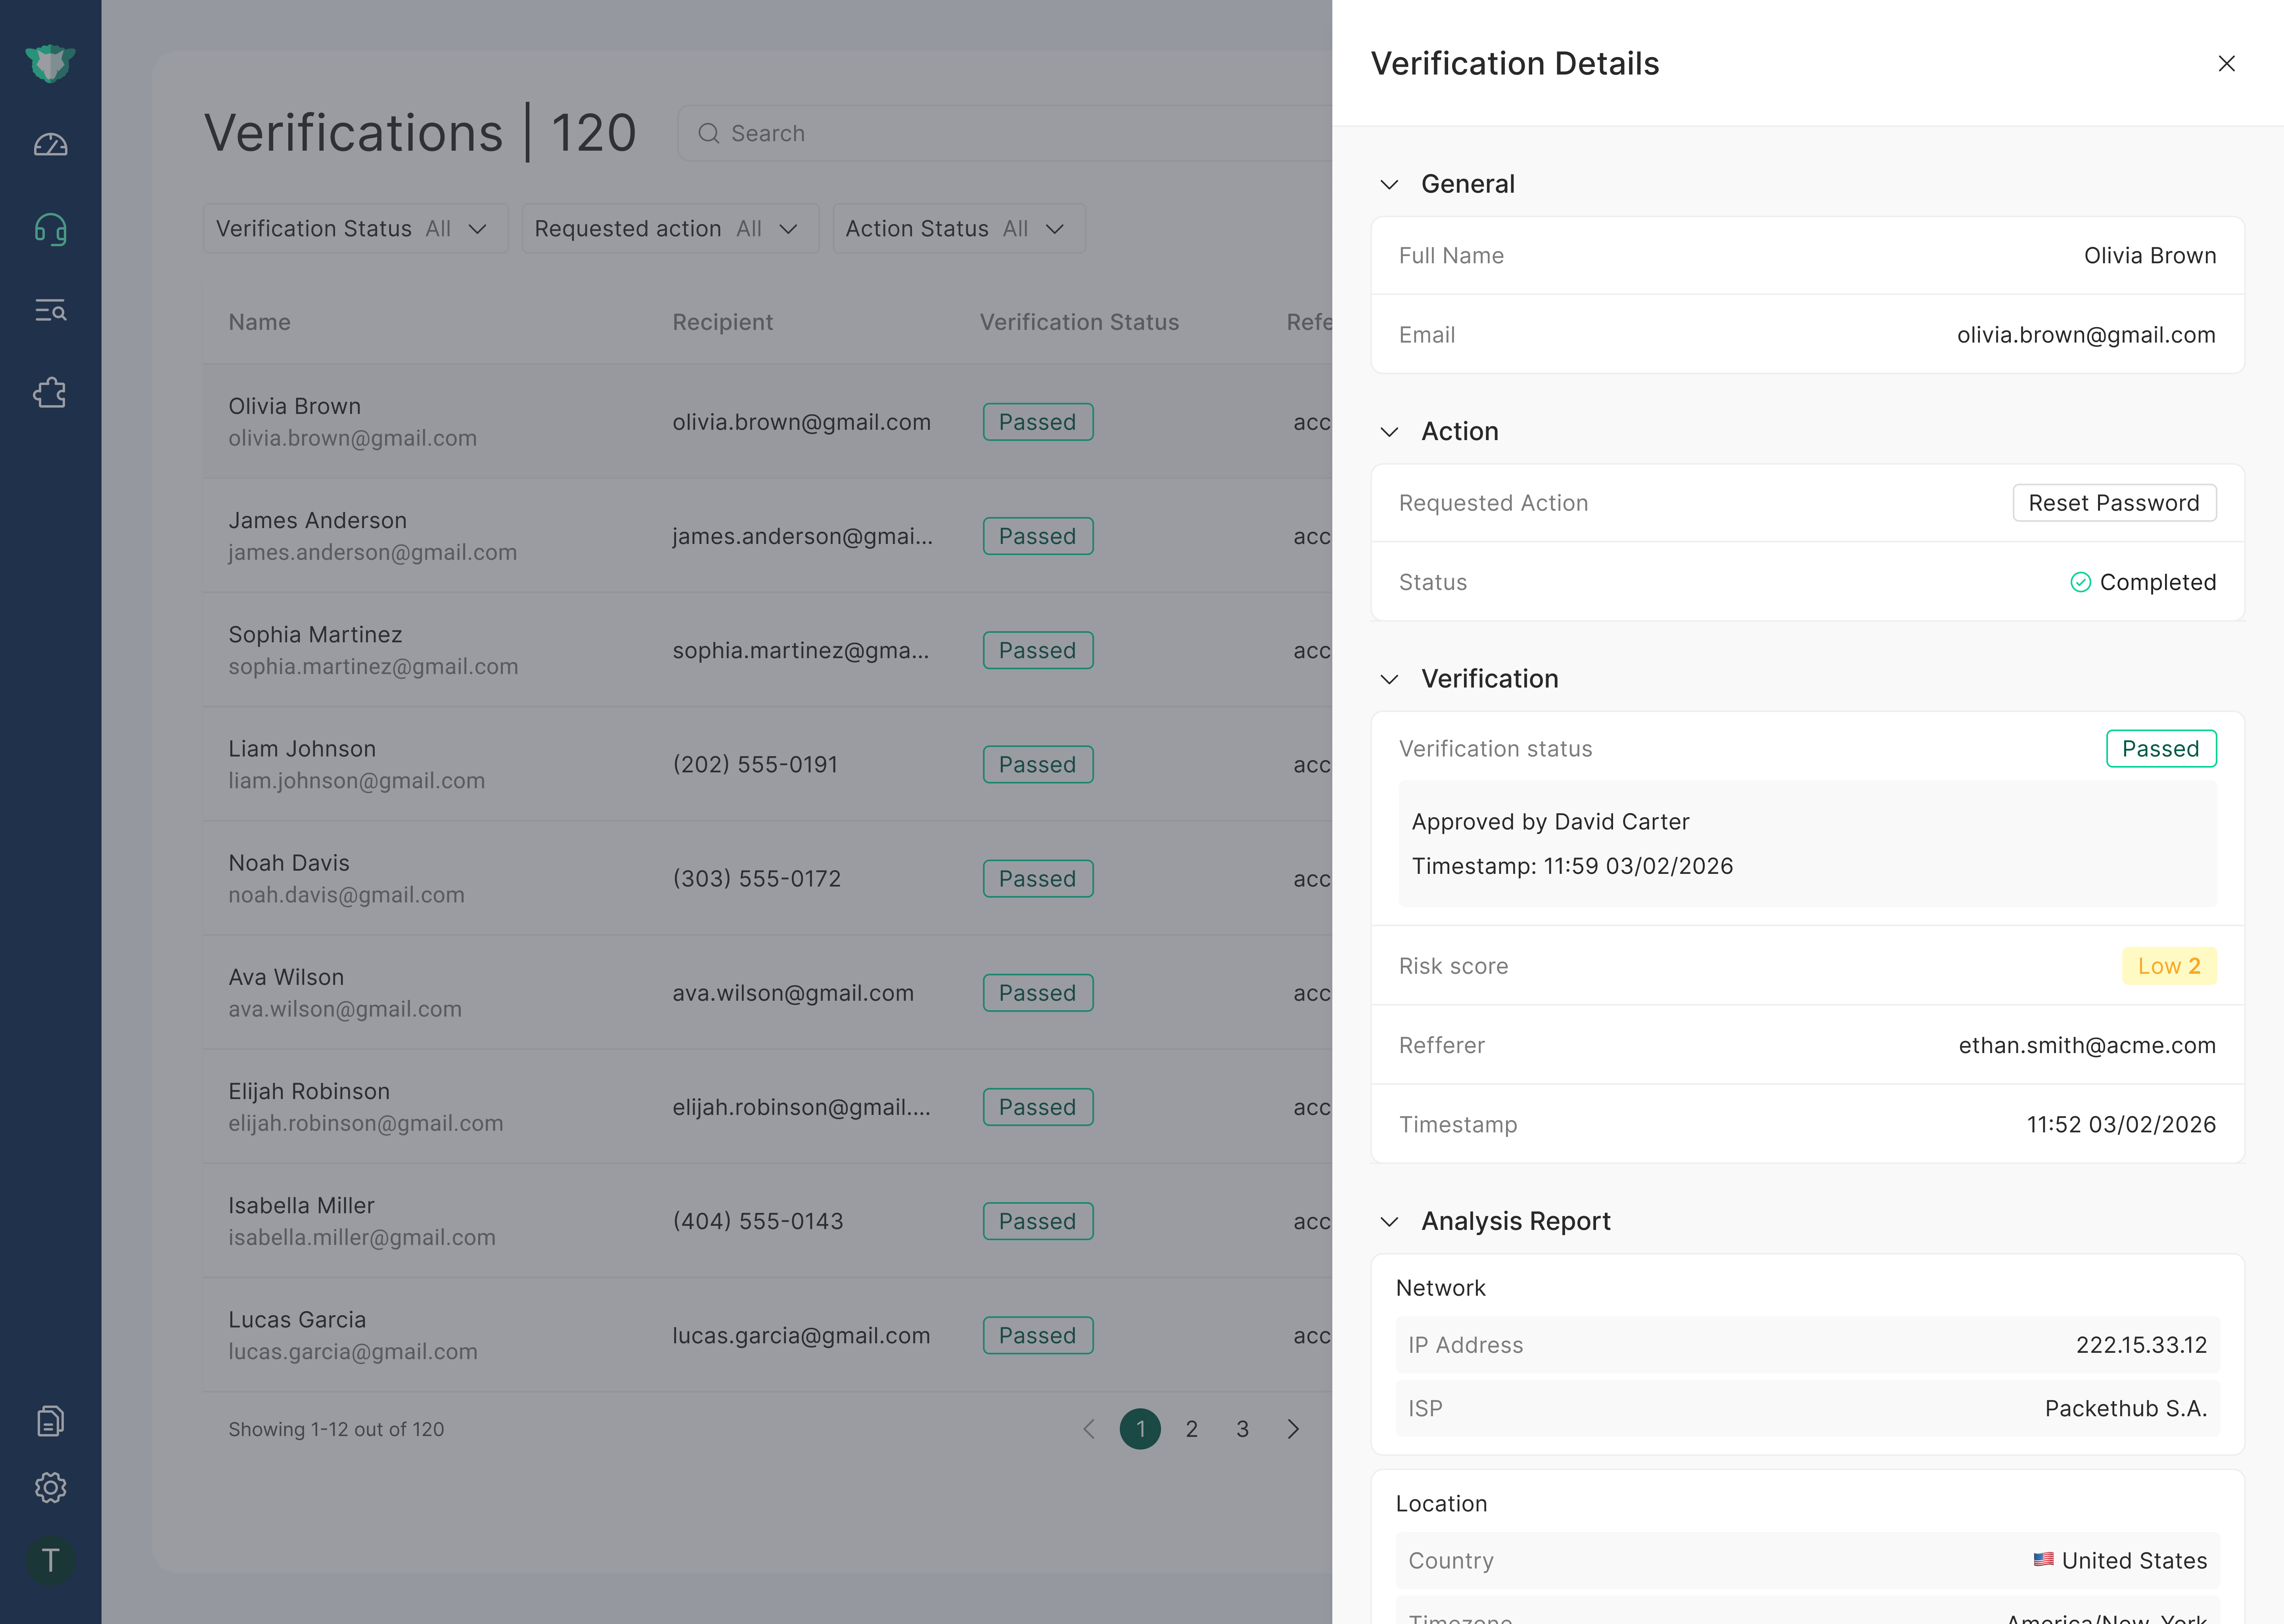Select the Sophia Martinez table row
Viewport: 2284px width, 1624px height.
point(767,650)
